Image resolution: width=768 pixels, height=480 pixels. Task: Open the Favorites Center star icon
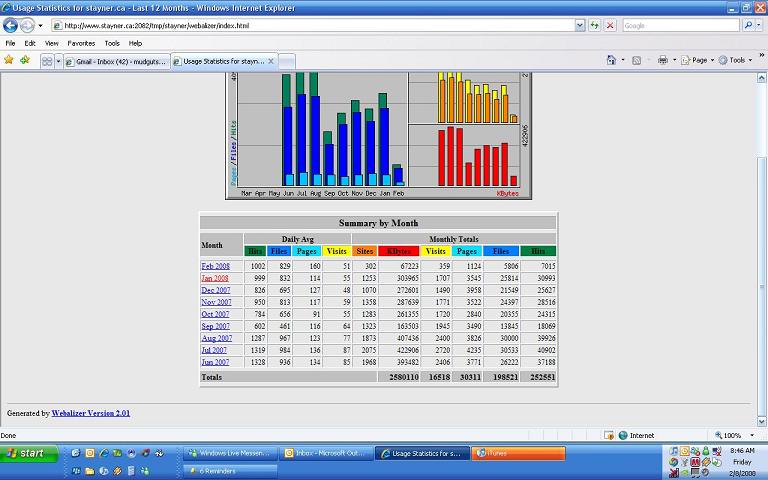tap(9, 60)
